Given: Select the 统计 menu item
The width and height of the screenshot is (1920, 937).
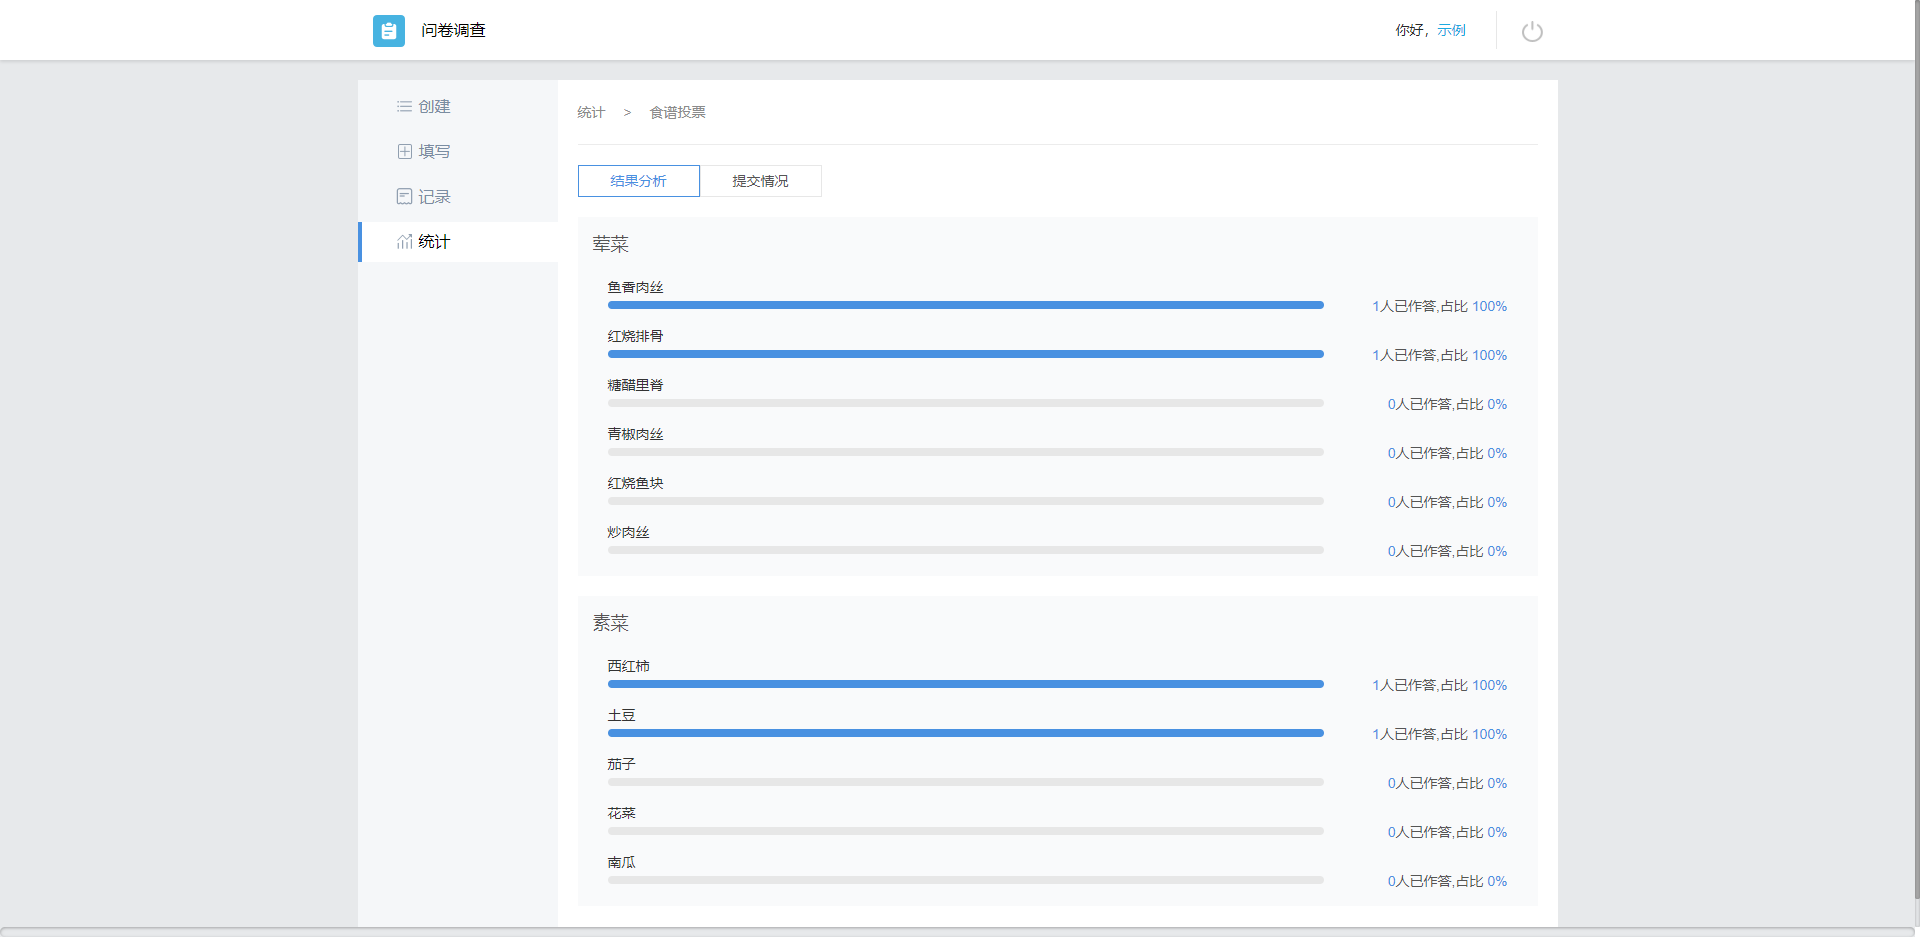Looking at the screenshot, I should point(459,241).
